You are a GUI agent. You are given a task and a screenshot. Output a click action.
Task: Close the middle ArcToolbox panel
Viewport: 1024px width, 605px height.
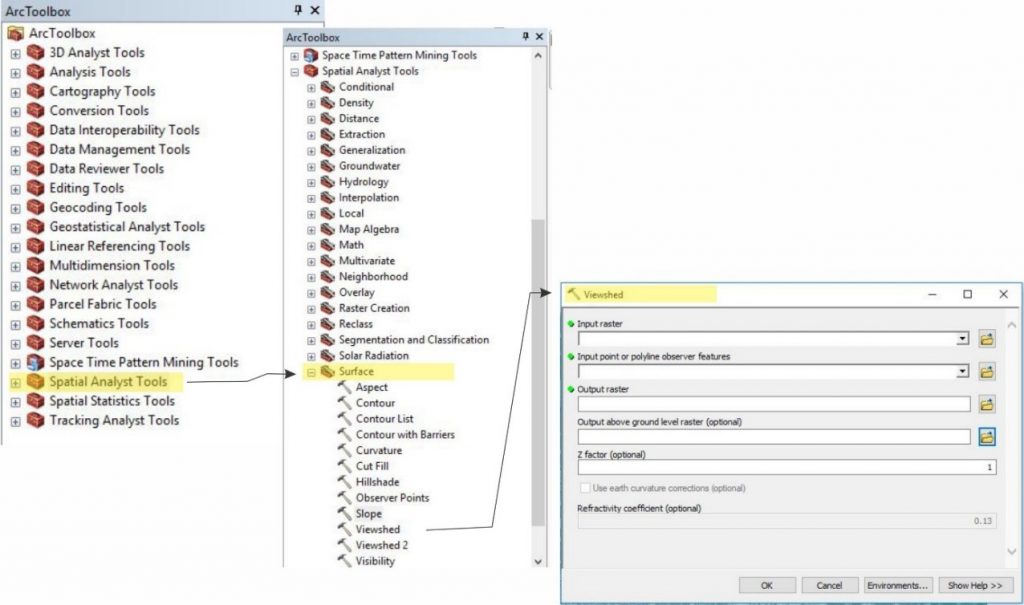click(x=539, y=37)
